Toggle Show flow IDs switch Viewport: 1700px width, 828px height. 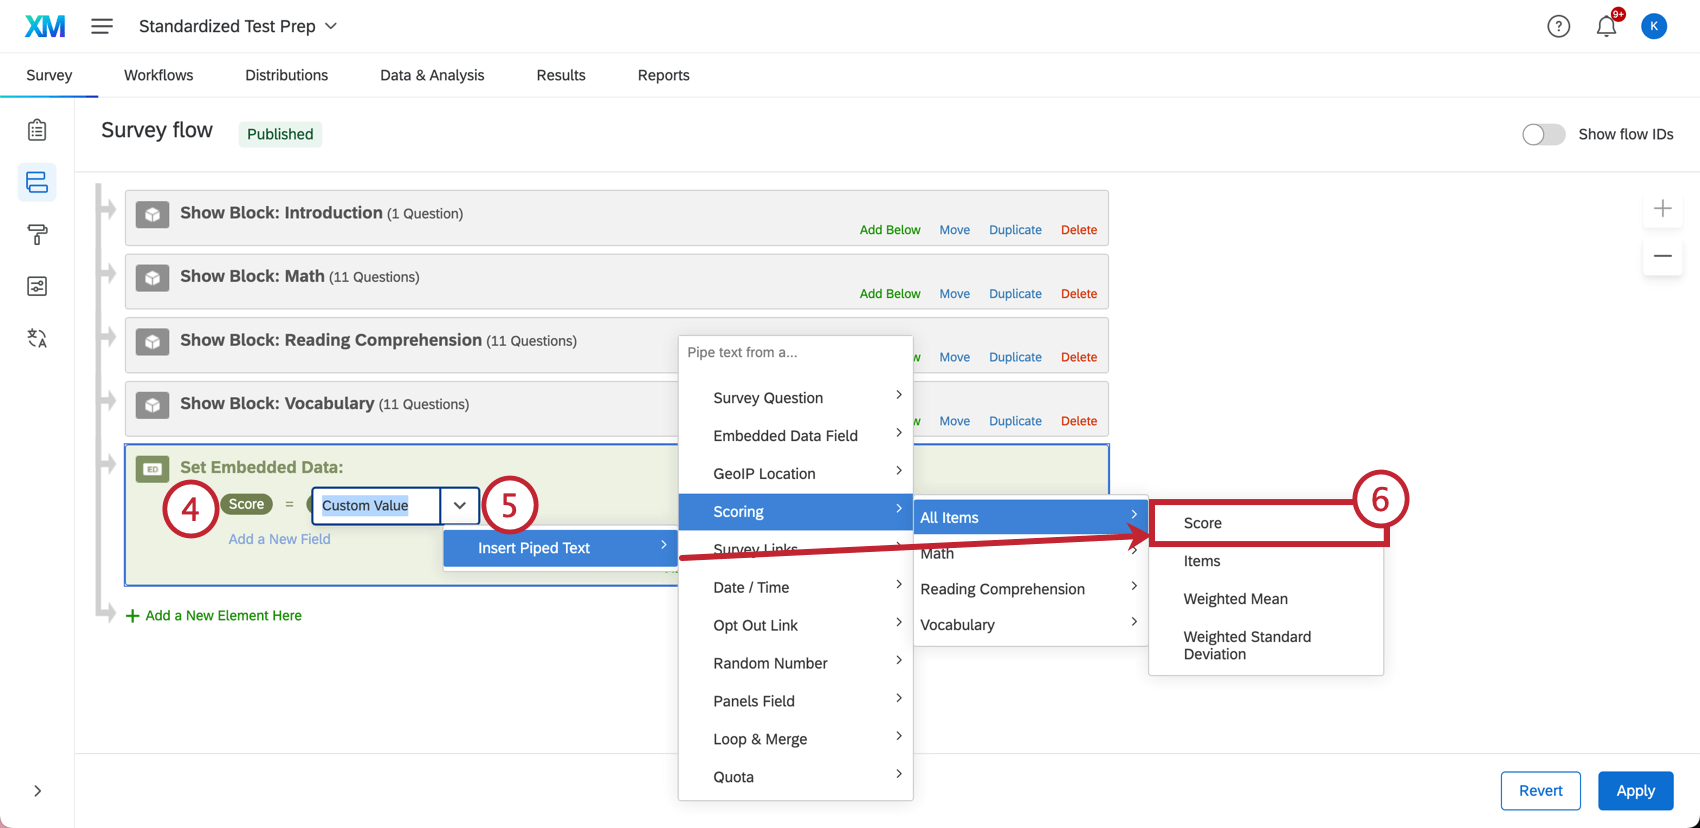click(1543, 134)
